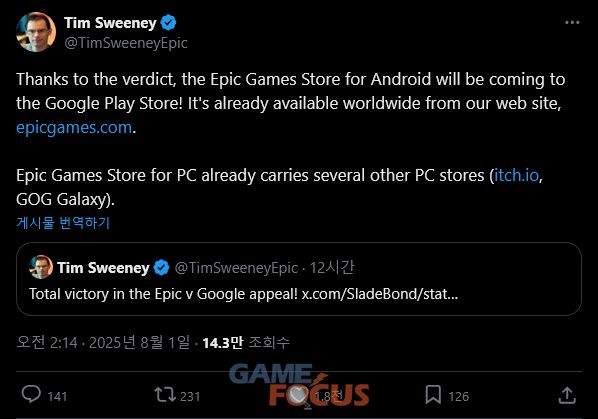Click the 14.3만 view count

(223, 343)
